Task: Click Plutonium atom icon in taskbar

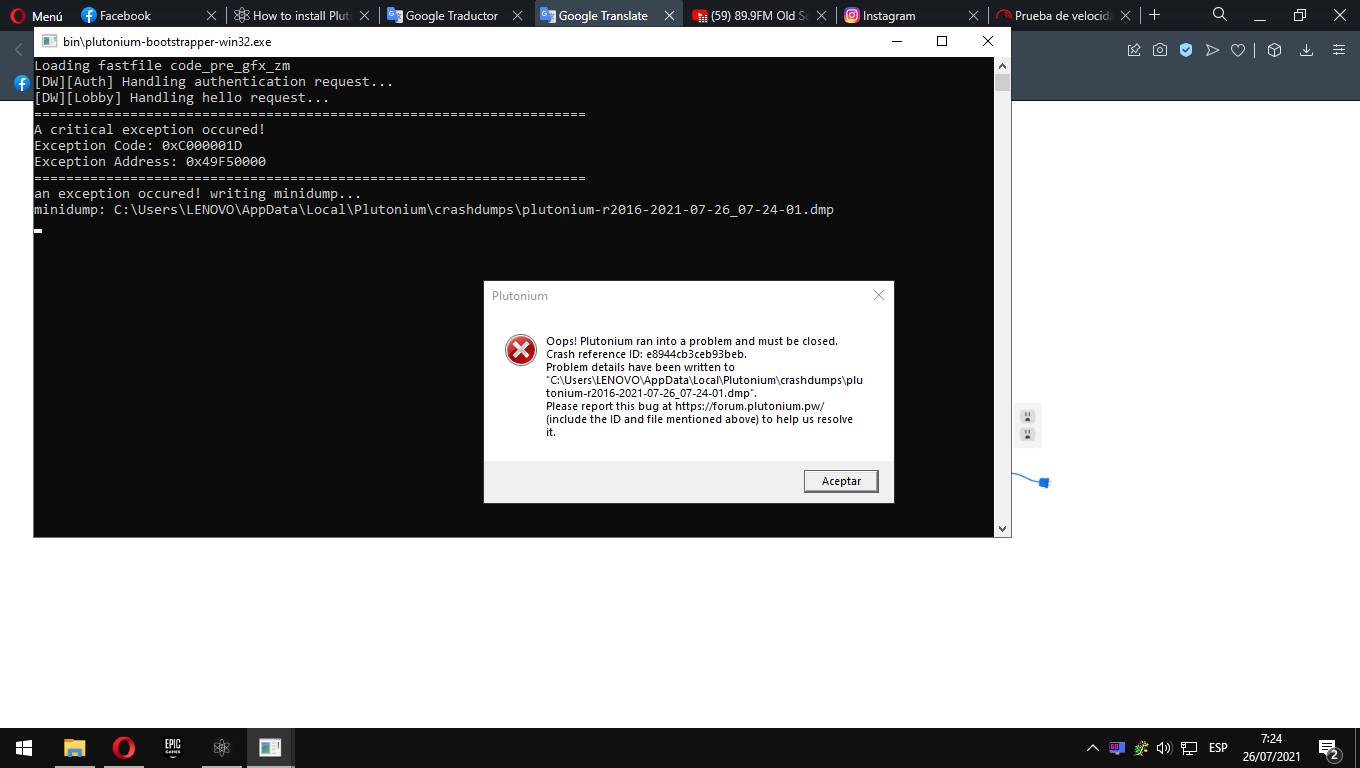Action: [x=221, y=748]
